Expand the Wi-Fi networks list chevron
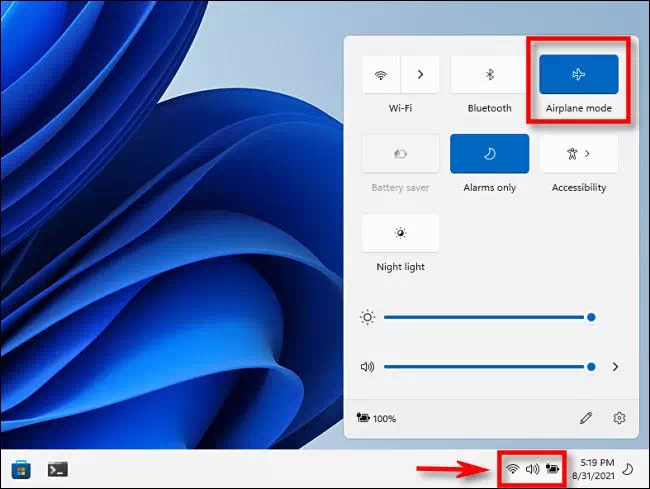This screenshot has width=650, height=489. tap(420, 75)
